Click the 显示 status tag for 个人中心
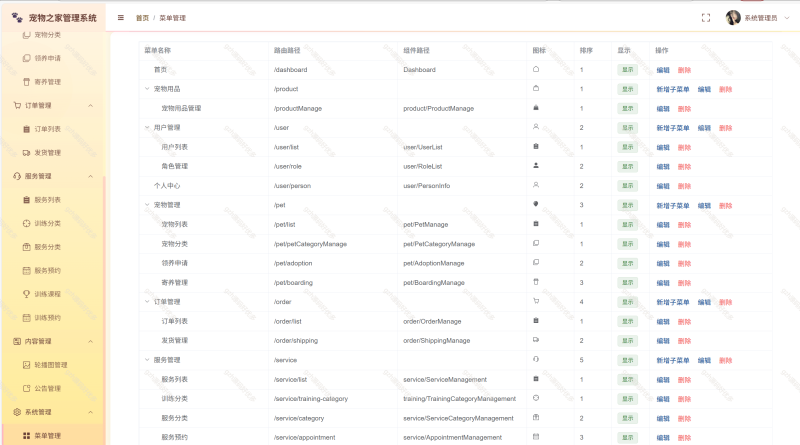Screen dimensions: 800x445 (628, 186)
